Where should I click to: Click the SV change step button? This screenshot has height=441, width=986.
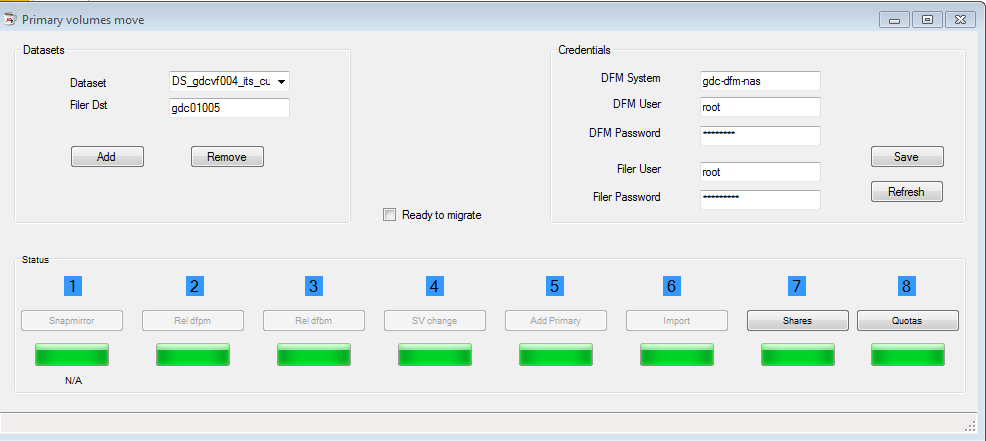point(435,320)
